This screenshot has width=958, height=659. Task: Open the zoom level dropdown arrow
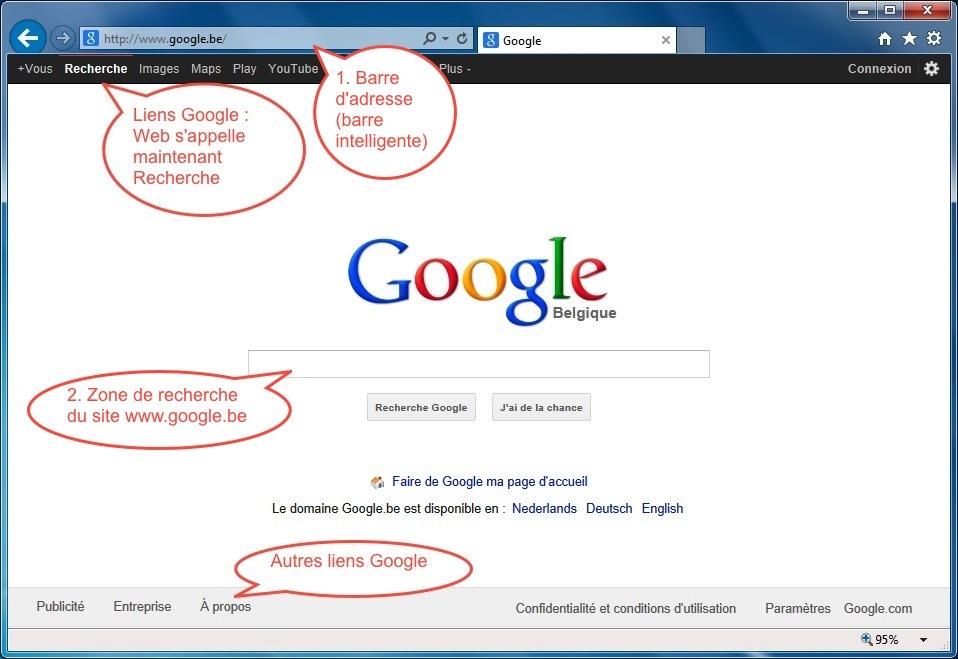(923, 640)
